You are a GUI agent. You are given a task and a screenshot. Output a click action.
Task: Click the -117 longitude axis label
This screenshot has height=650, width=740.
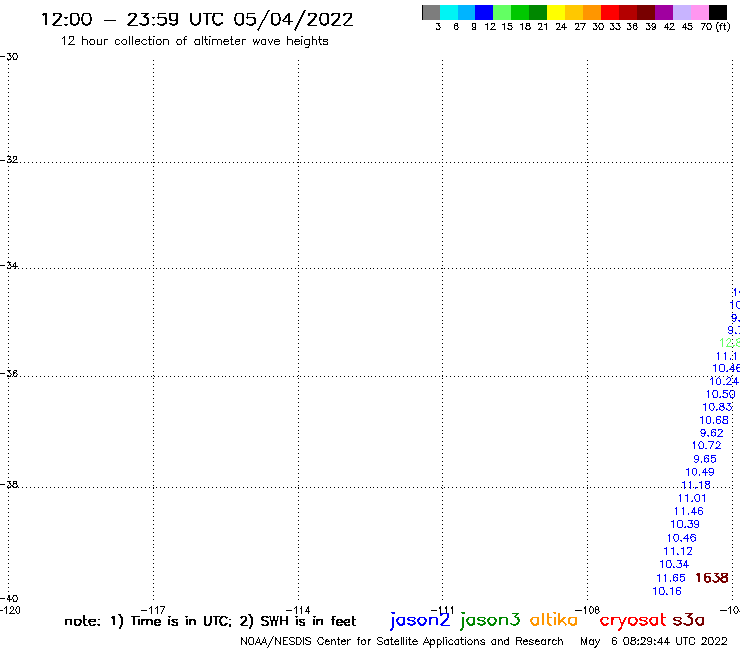point(153,610)
